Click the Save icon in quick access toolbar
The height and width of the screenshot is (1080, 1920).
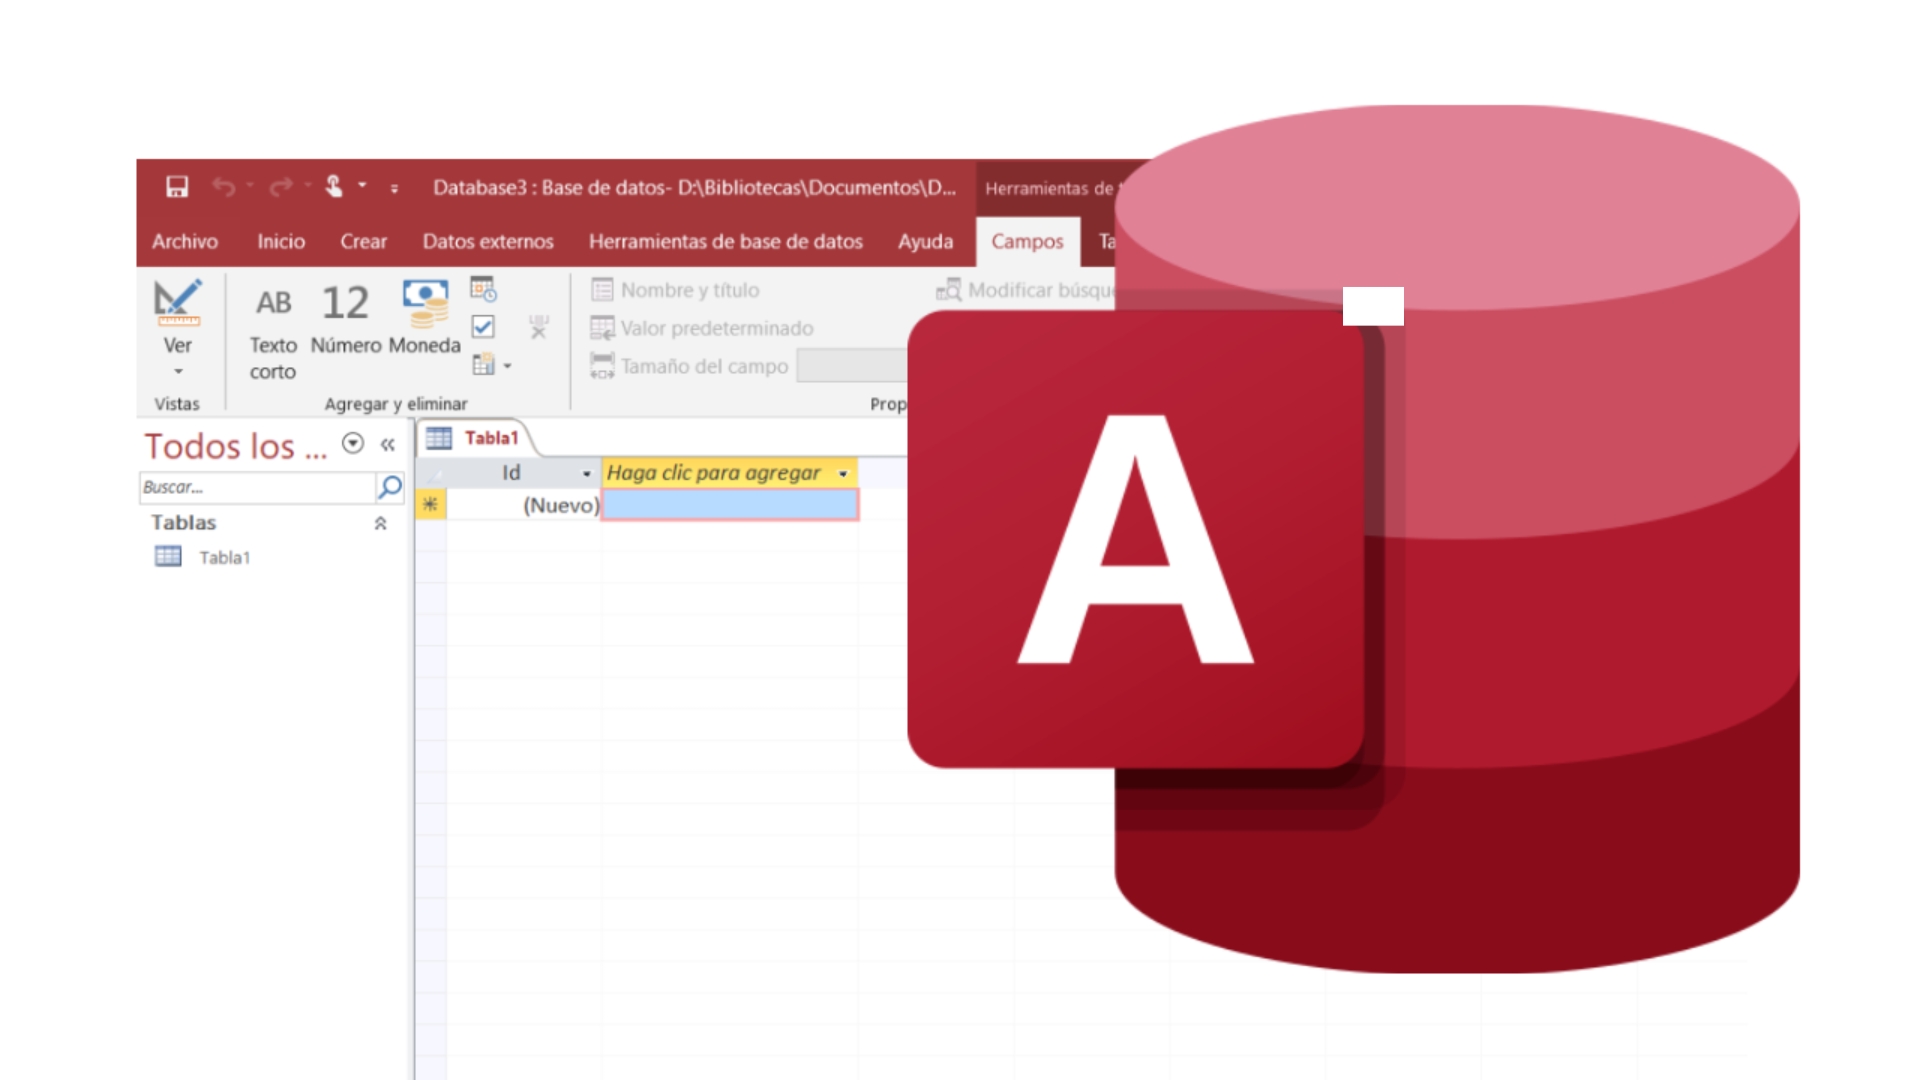tap(177, 186)
